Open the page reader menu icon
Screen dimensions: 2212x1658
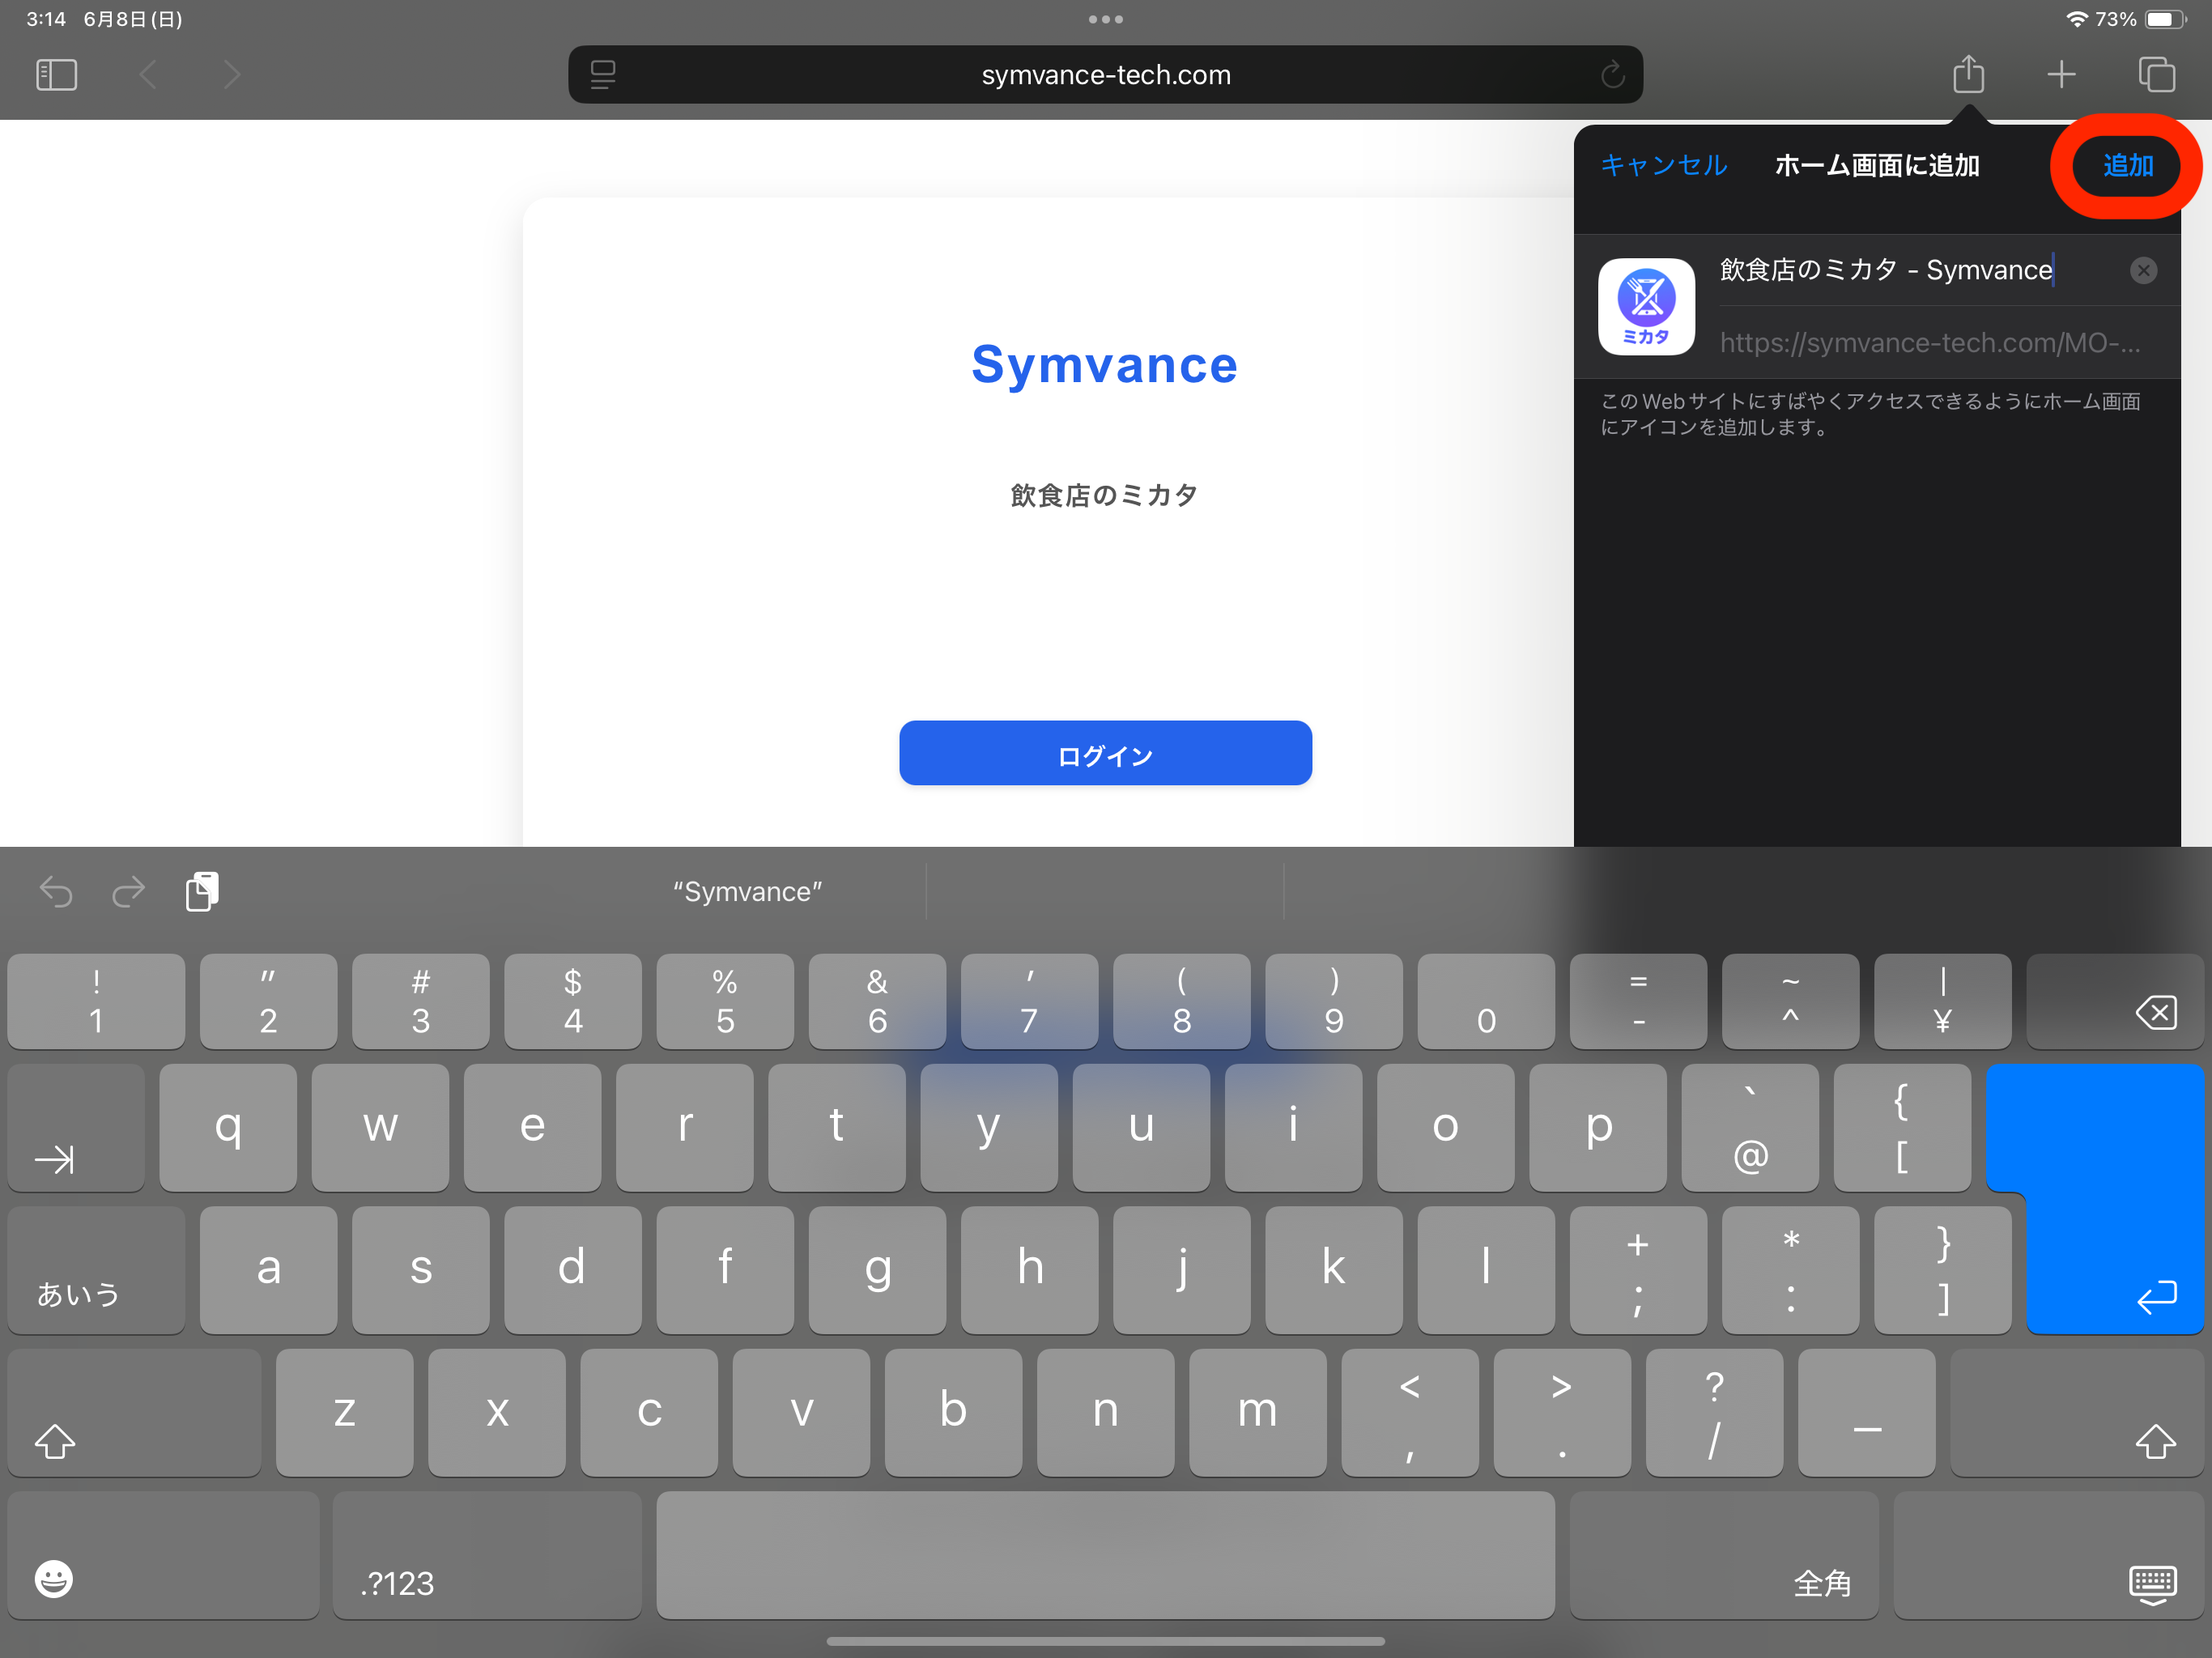coord(603,75)
